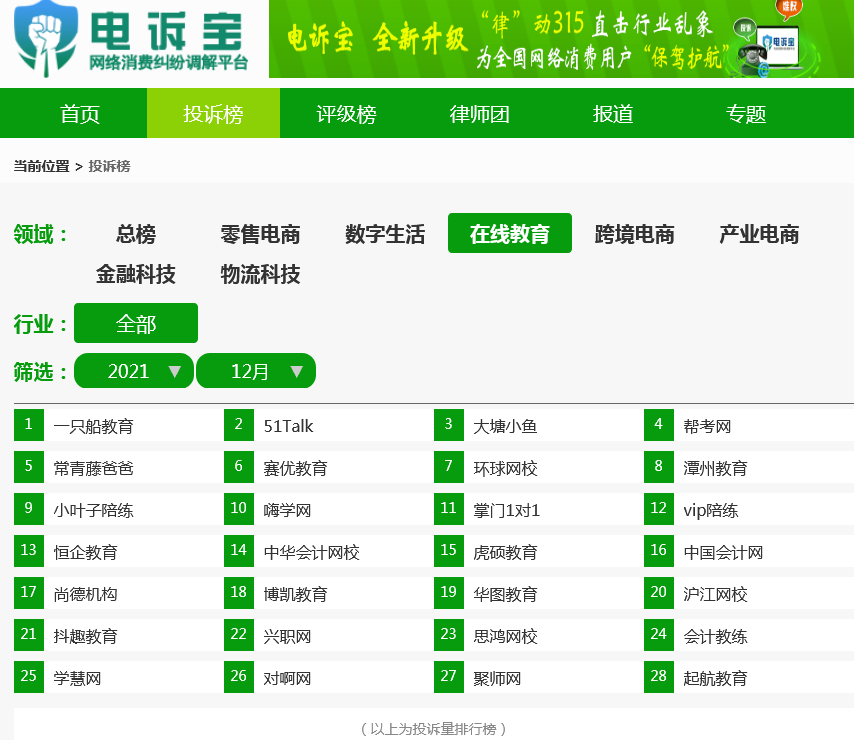Open rank 21 抖趣教育

(x=86, y=636)
